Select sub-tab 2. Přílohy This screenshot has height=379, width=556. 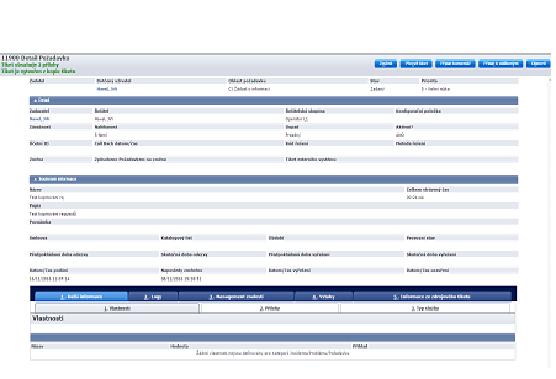(270, 308)
